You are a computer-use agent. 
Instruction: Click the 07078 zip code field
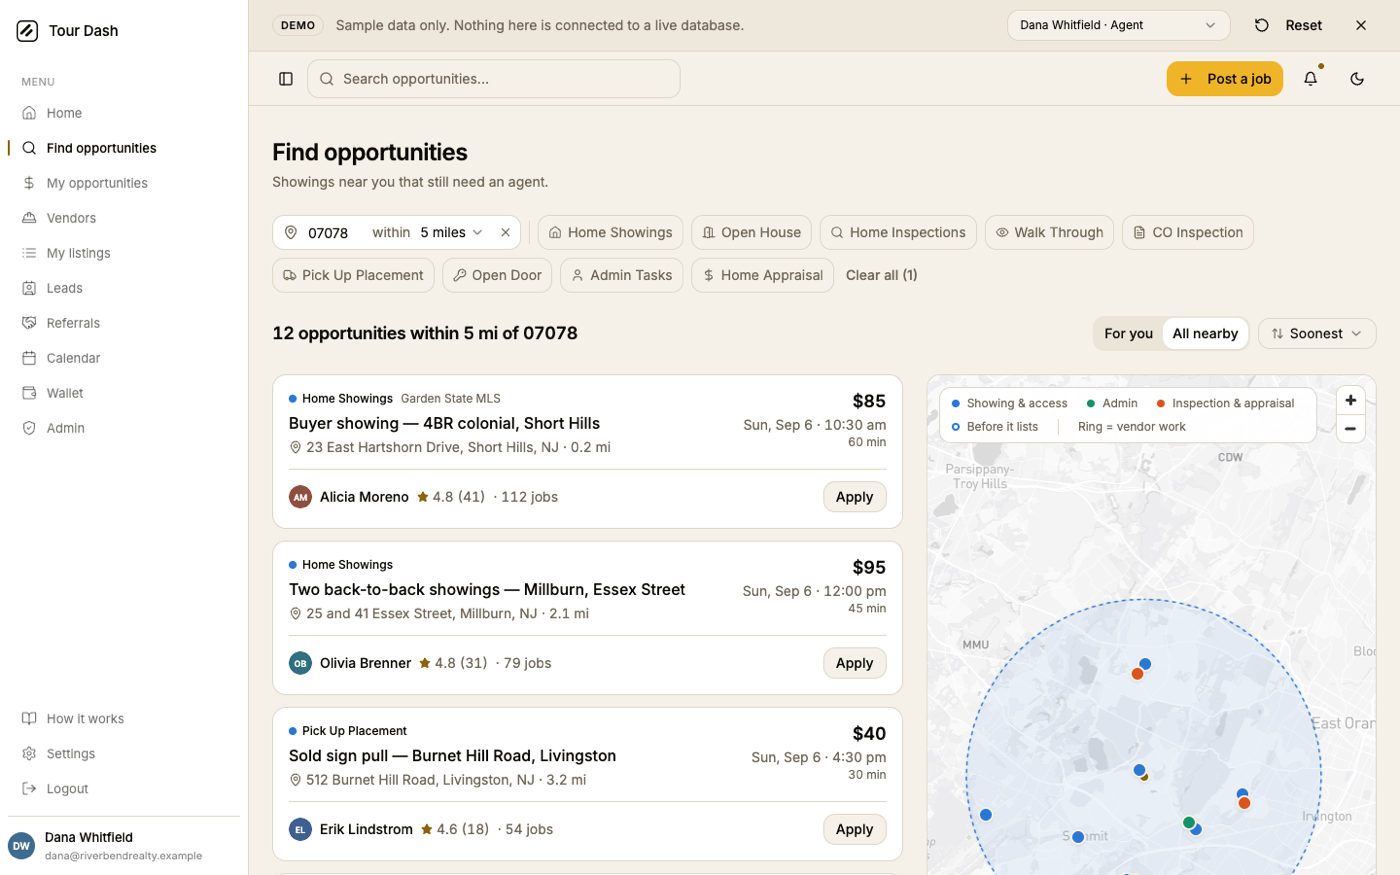332,233
